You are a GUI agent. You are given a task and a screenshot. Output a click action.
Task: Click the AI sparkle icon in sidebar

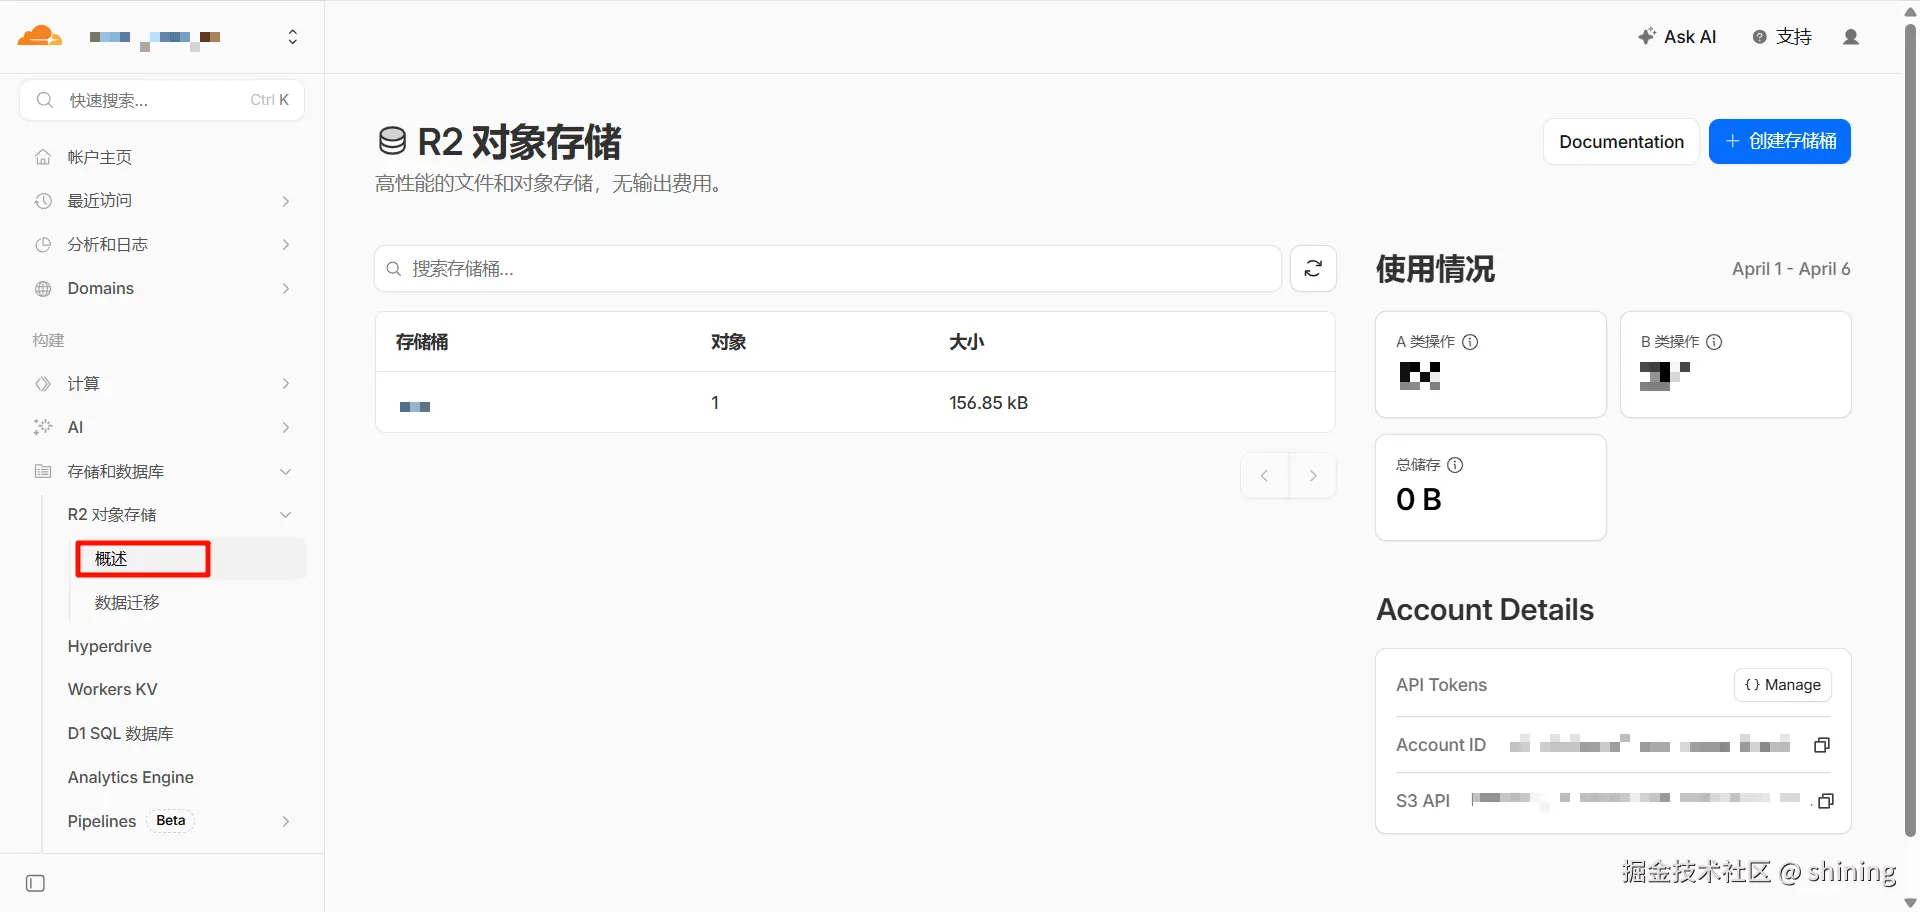tap(43, 427)
